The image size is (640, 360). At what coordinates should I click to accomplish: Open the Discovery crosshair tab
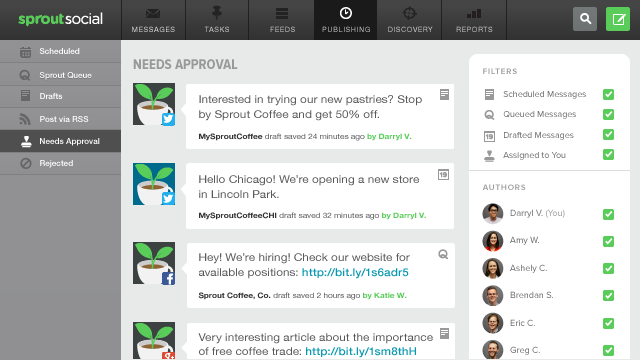[409, 20]
